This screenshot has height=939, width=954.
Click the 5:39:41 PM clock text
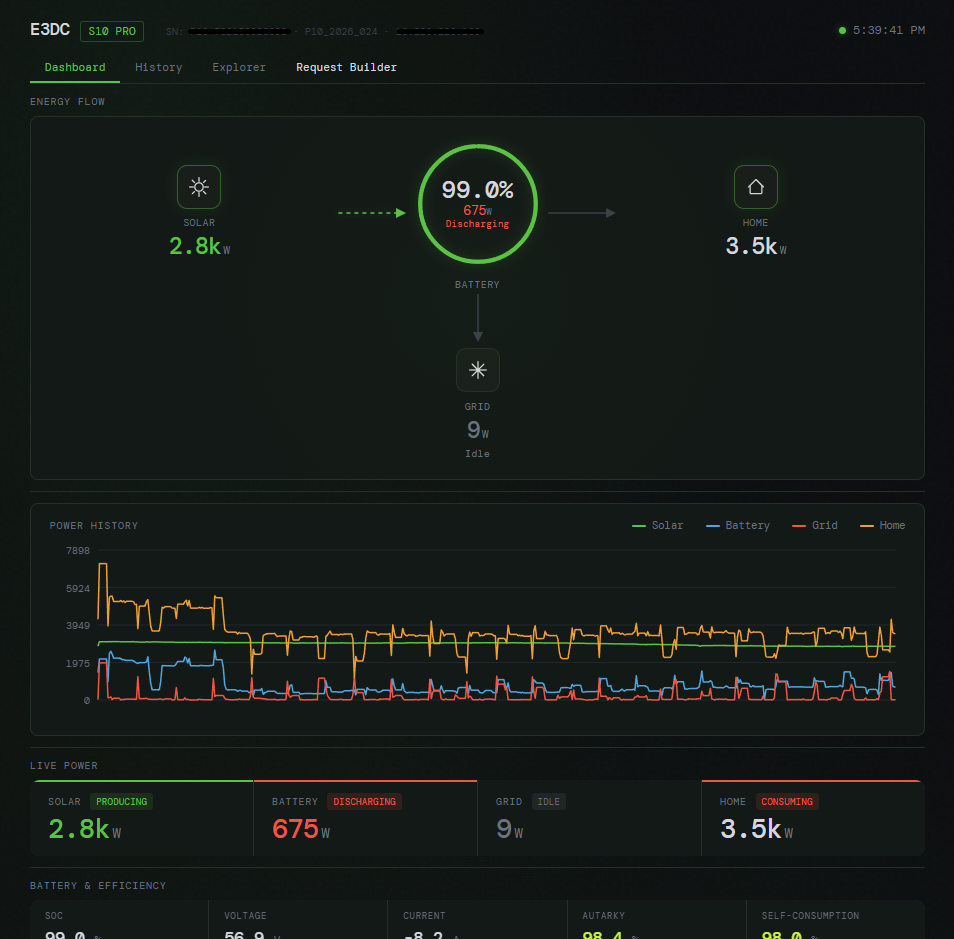888,30
